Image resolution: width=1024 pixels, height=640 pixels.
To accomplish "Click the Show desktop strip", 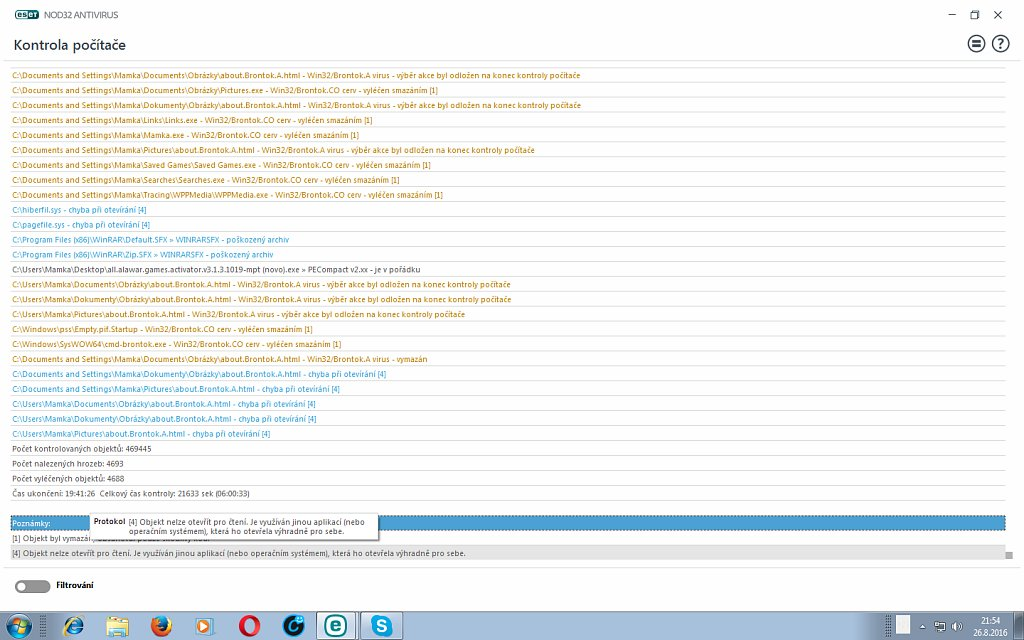I will coord(1018,626).
